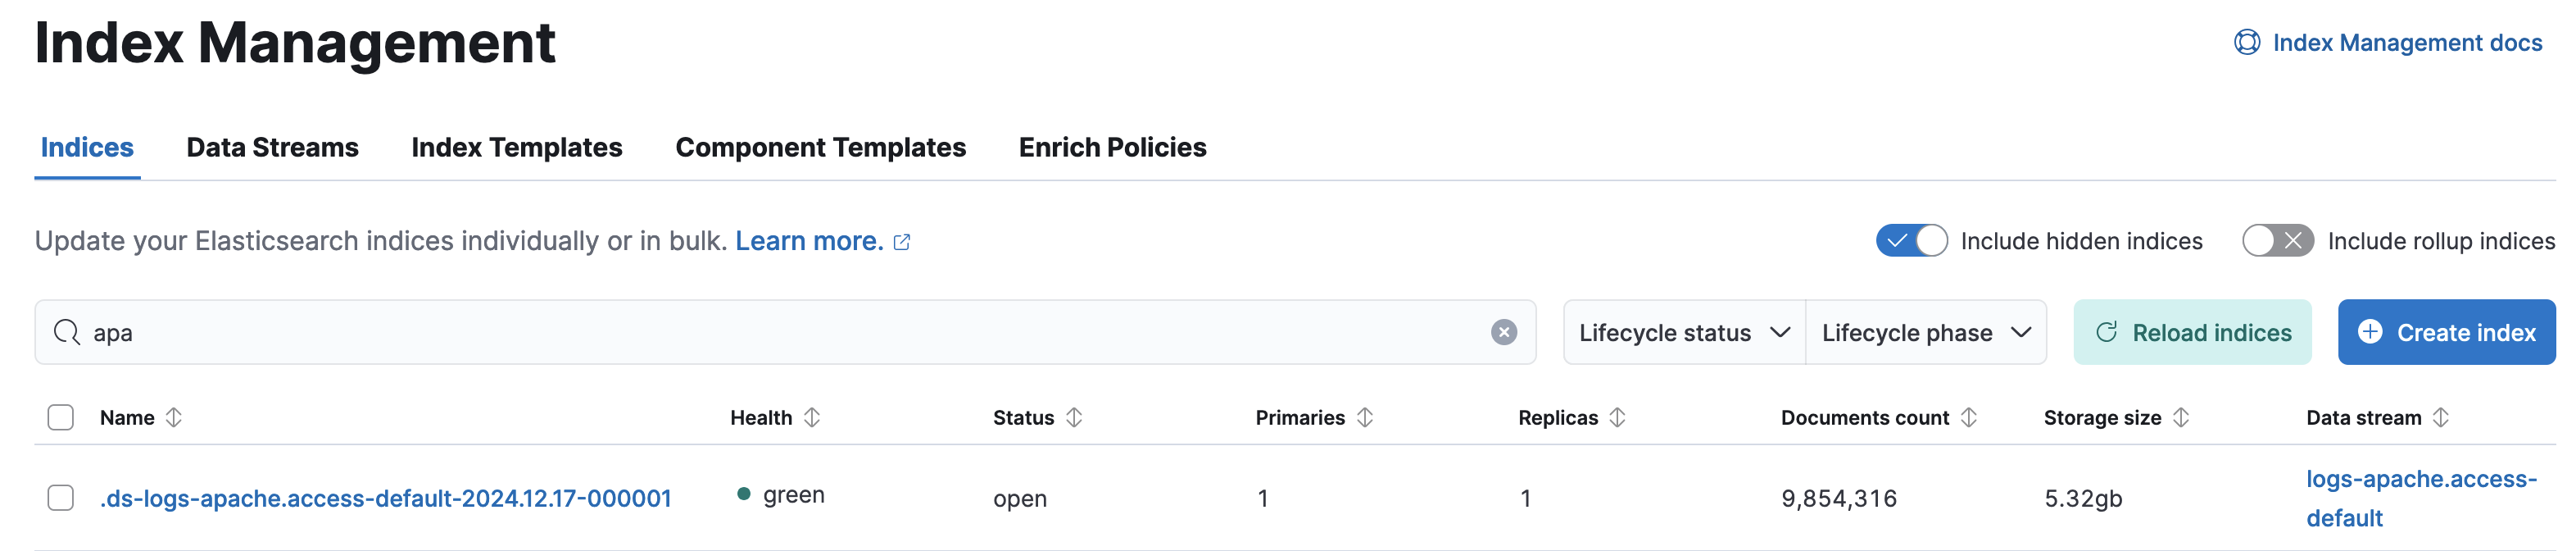Disable Include hidden indices switch
This screenshot has height=551, width=2576.
point(1911,241)
